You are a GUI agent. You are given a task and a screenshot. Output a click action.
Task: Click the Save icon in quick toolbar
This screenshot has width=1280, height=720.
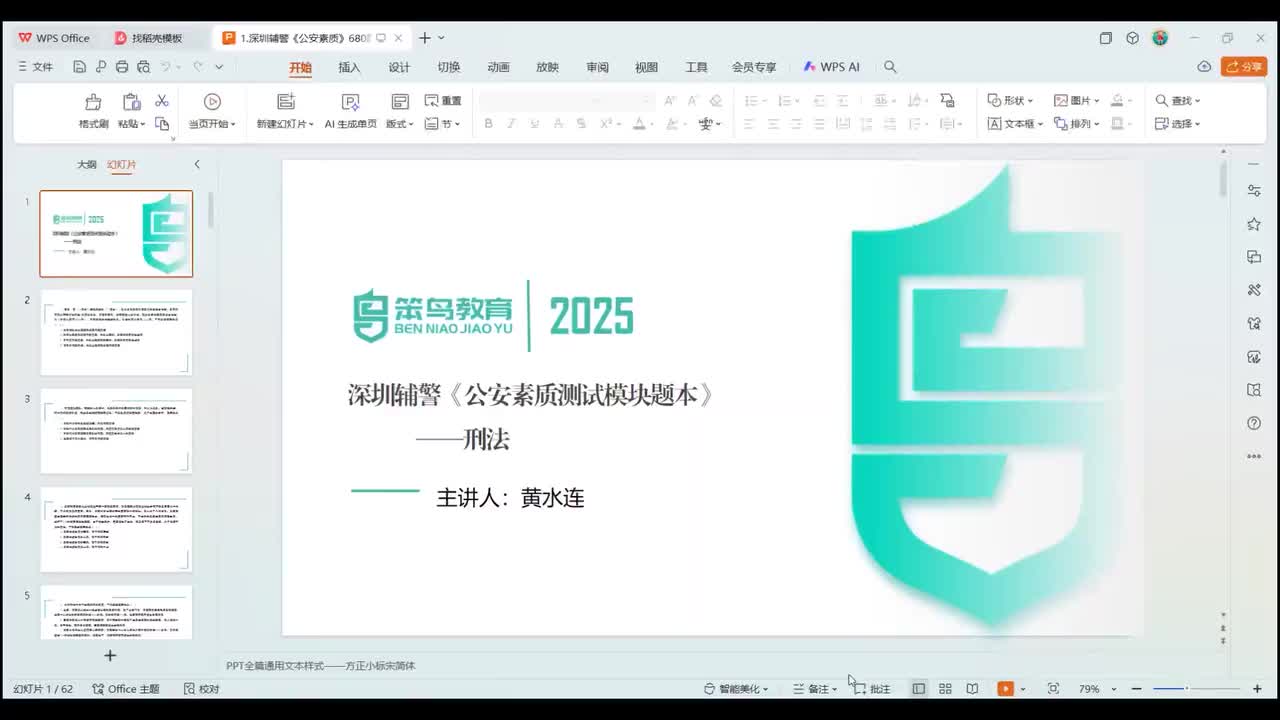[80, 67]
